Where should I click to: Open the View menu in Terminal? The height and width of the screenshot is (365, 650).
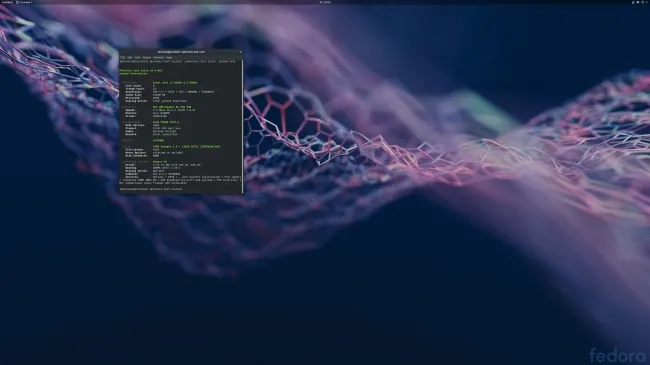click(137, 57)
